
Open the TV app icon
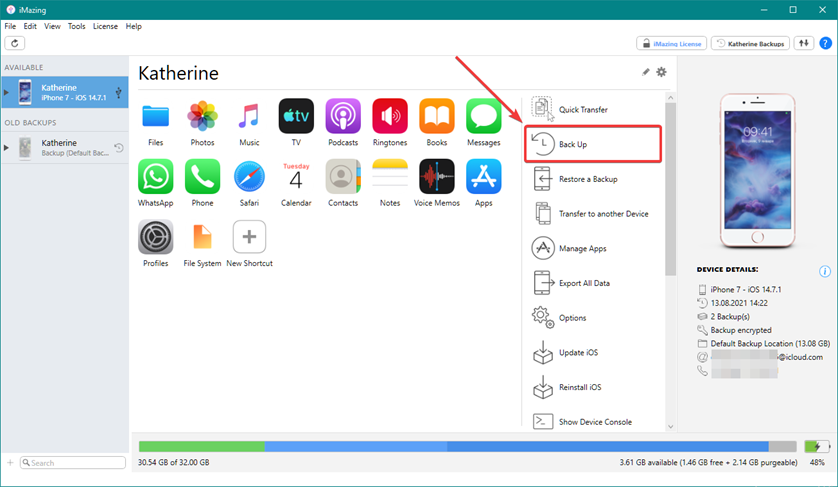pos(296,115)
